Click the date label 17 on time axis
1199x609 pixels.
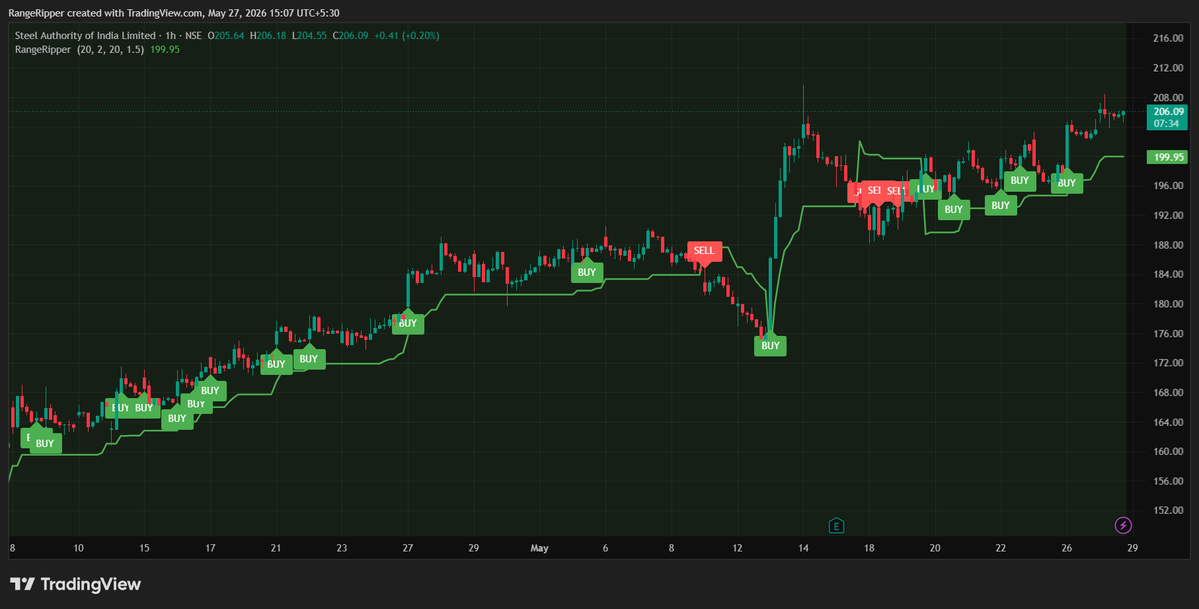[x=210, y=549]
